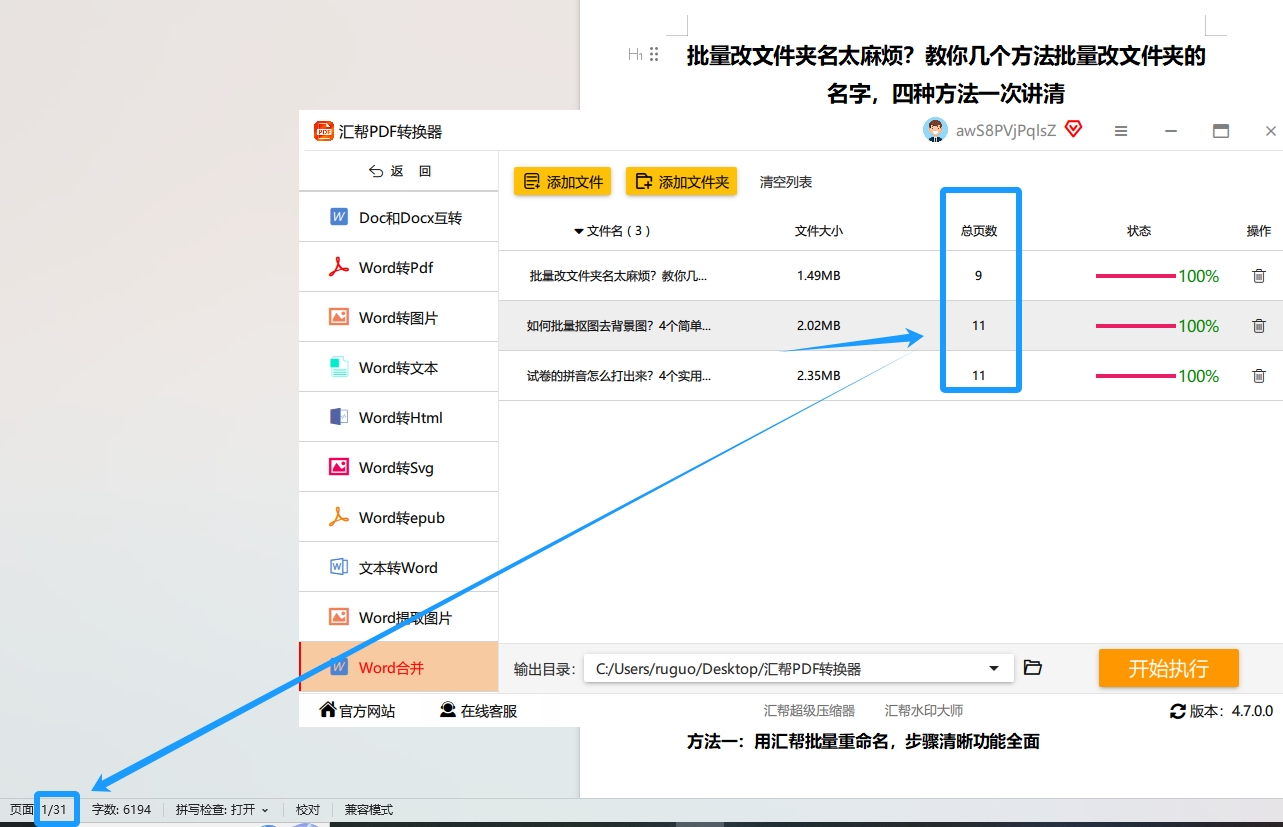Maximize the 汇帮PDF转换器 window
Viewport: 1283px width, 827px height.
(1220, 131)
